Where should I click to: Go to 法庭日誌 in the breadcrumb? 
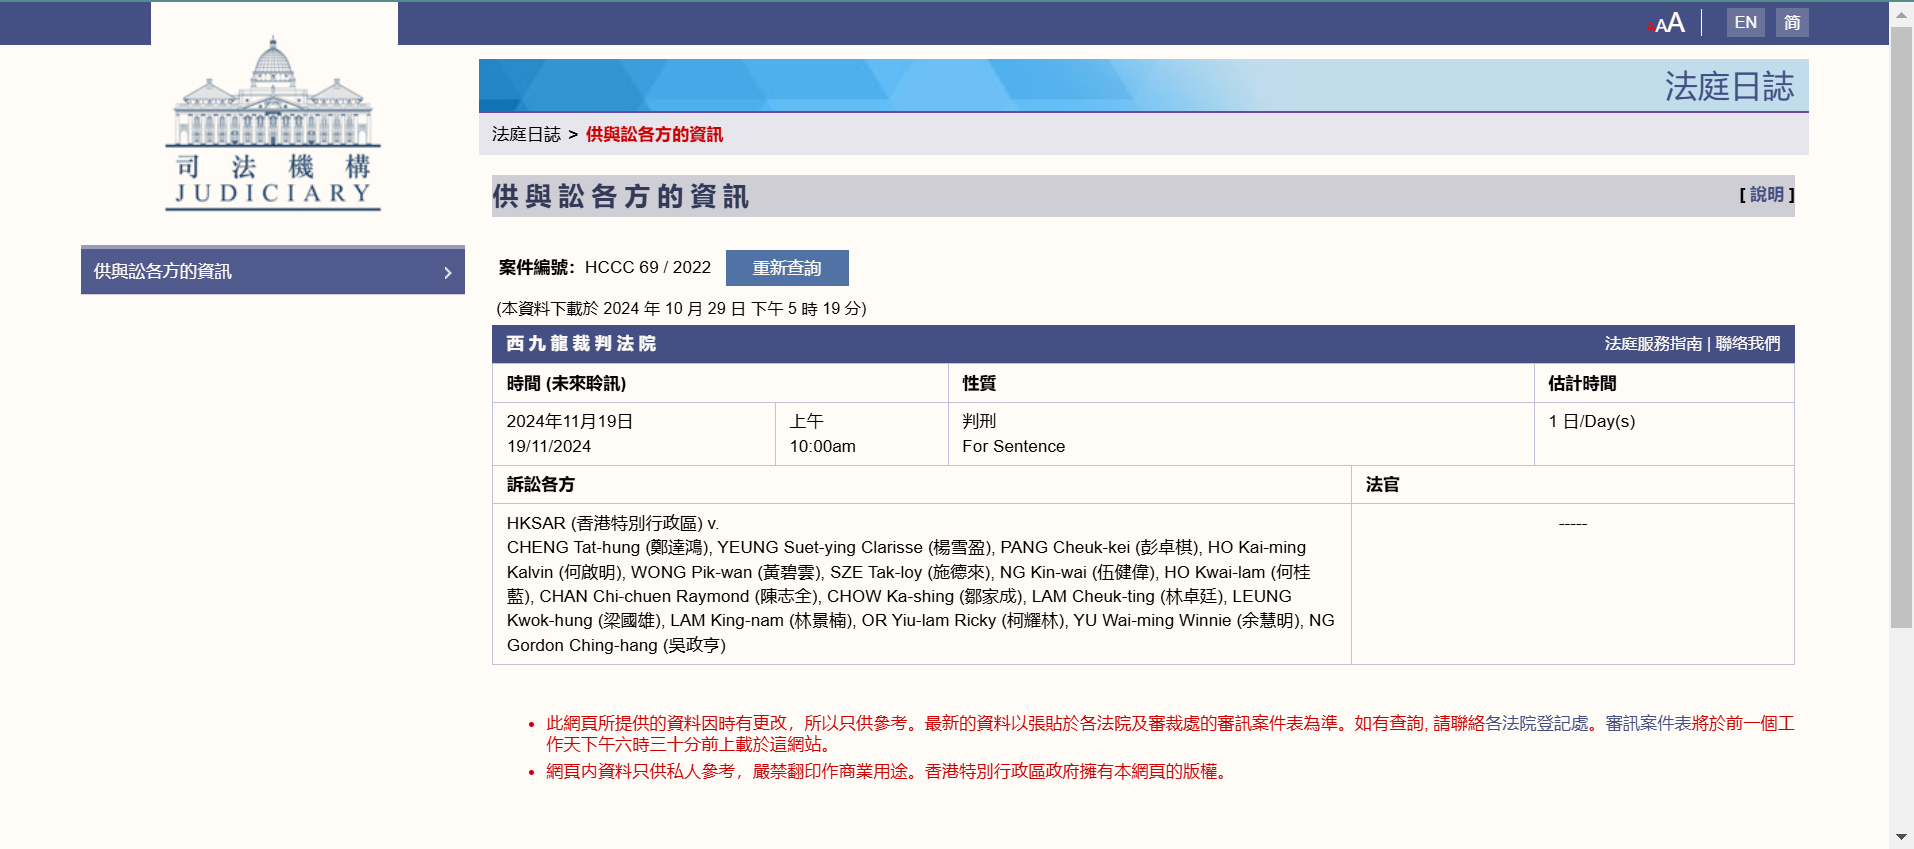pos(526,134)
